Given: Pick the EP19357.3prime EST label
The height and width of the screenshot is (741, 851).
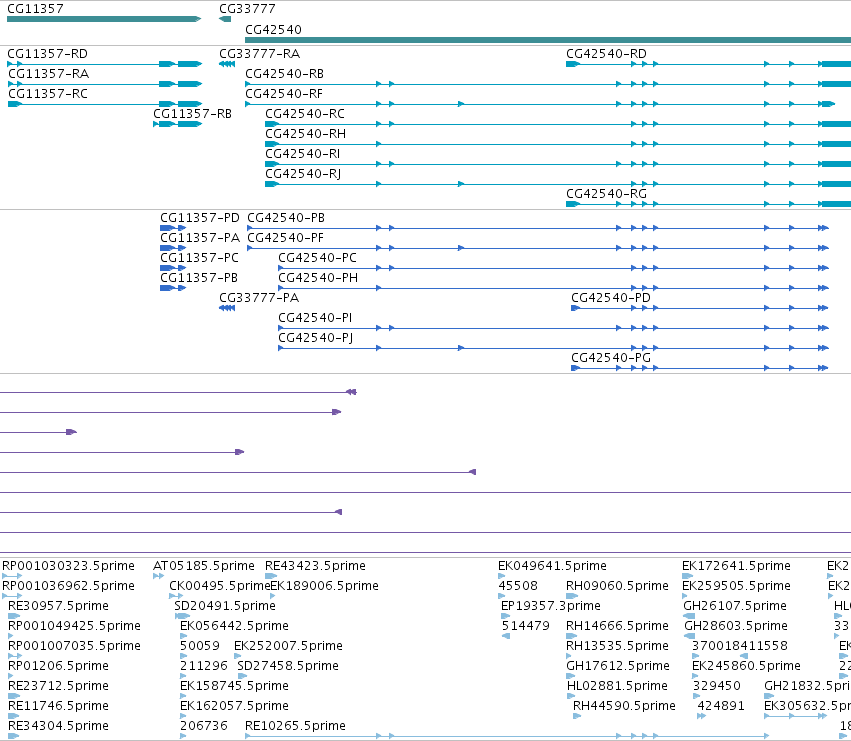Looking at the screenshot, I should click(x=551, y=606).
